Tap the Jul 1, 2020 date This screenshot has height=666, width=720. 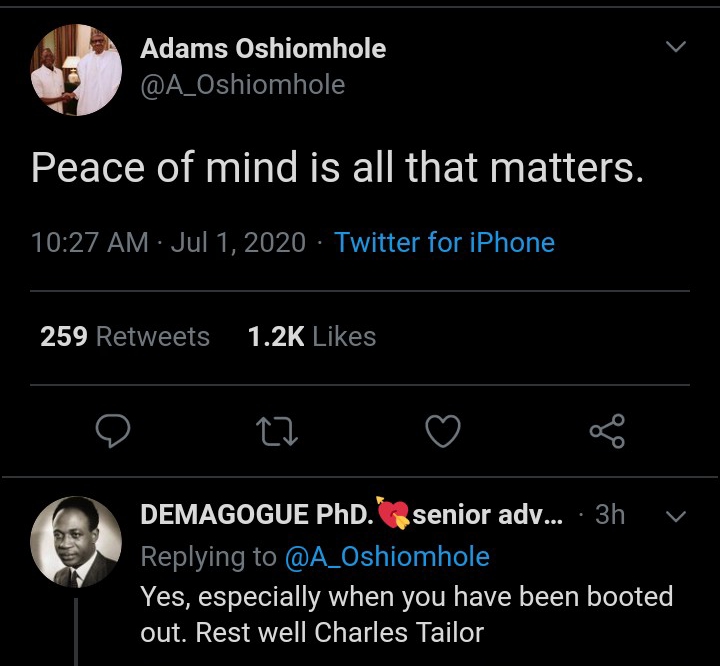238,243
